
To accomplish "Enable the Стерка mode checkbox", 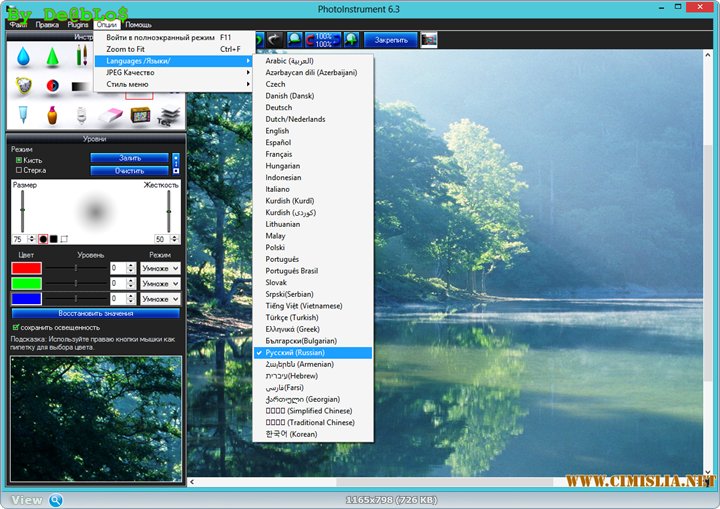I will [x=19, y=170].
